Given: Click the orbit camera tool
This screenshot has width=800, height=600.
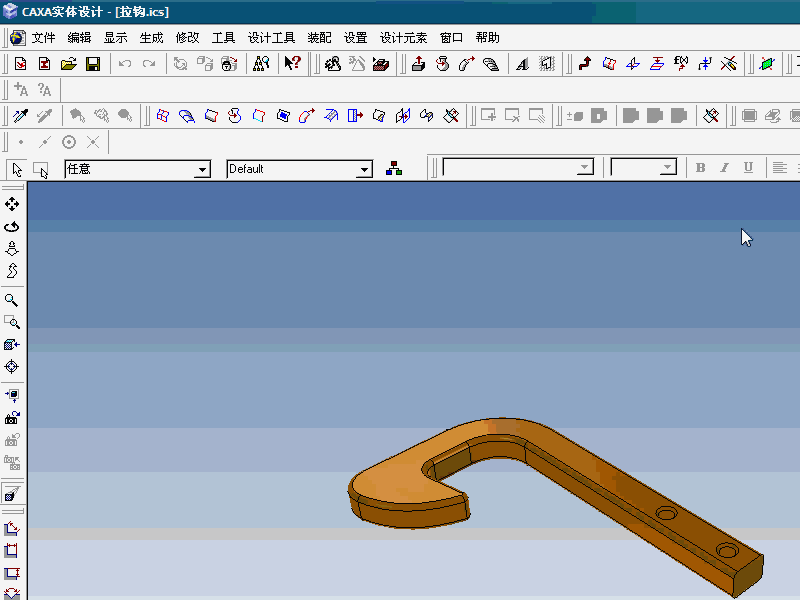Looking at the screenshot, I should click(x=12, y=227).
